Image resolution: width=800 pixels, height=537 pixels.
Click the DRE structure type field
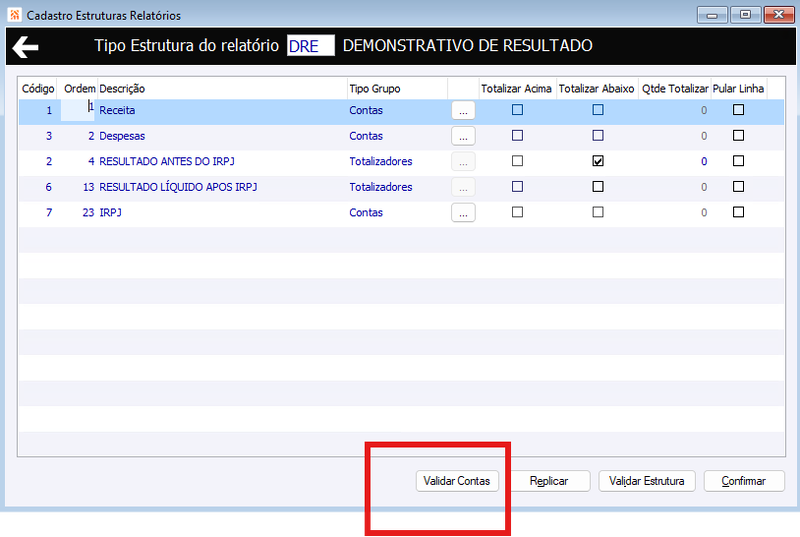(311, 45)
